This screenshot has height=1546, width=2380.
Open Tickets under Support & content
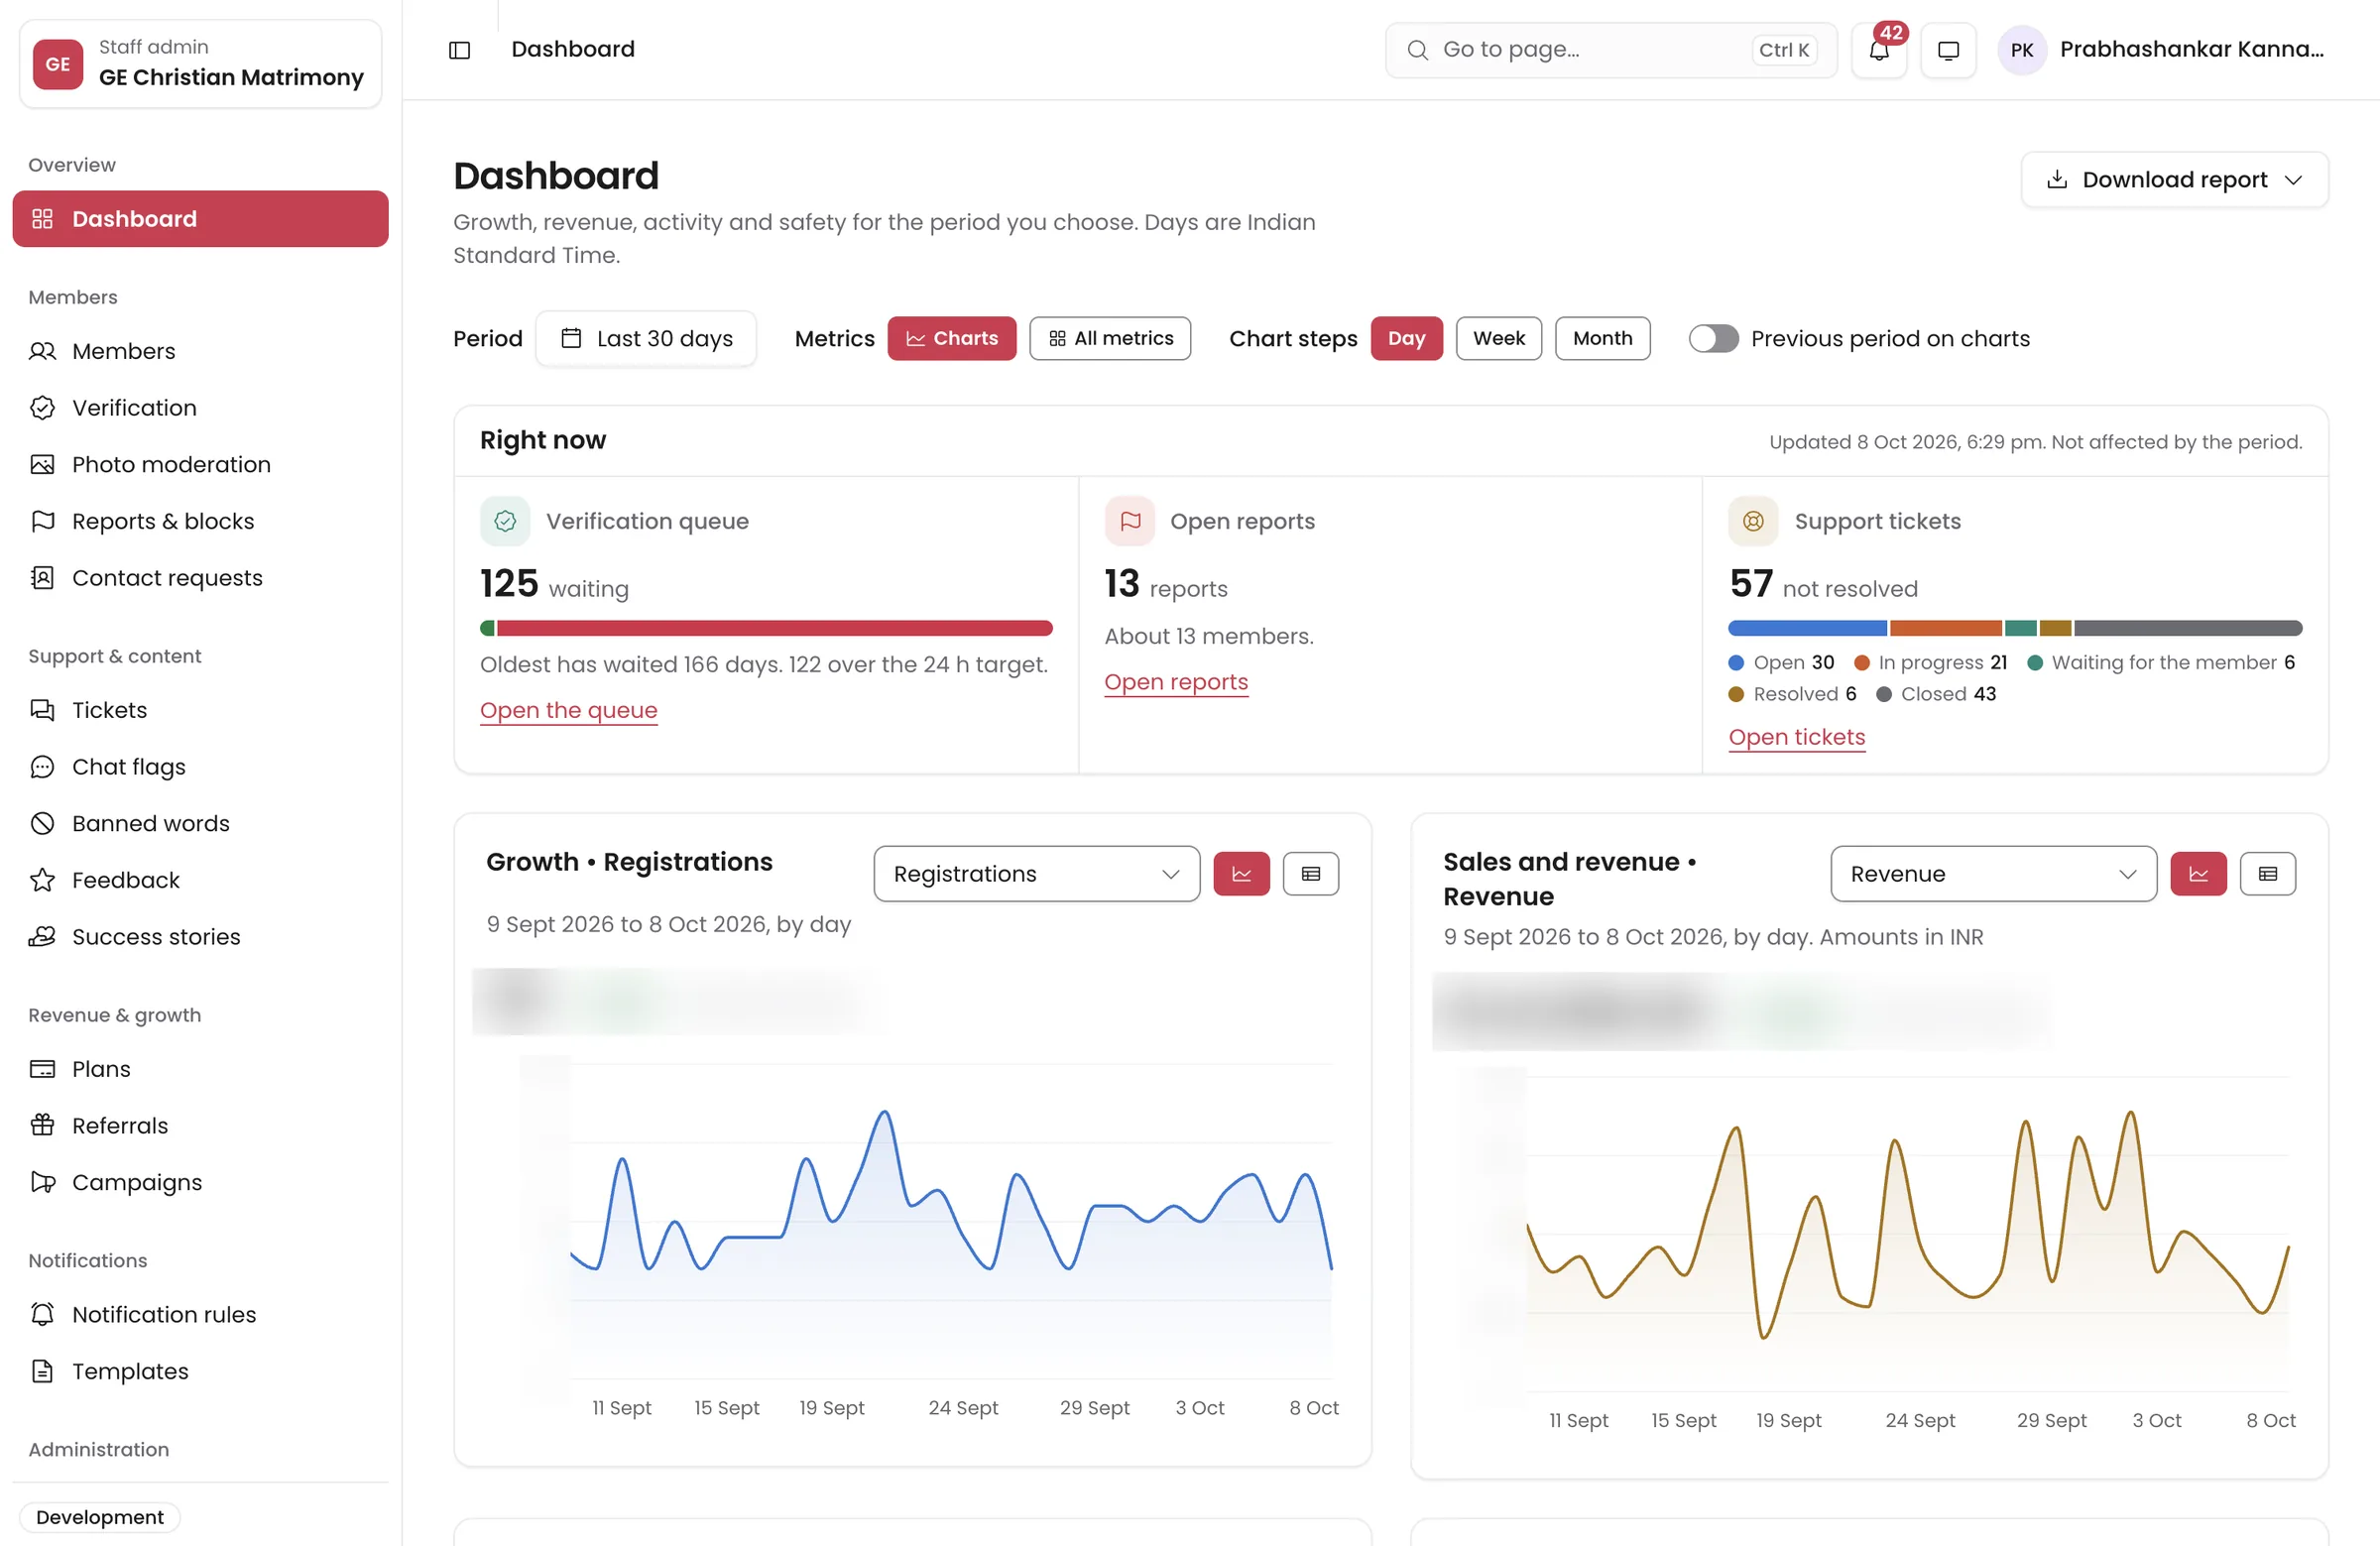pos(200,710)
